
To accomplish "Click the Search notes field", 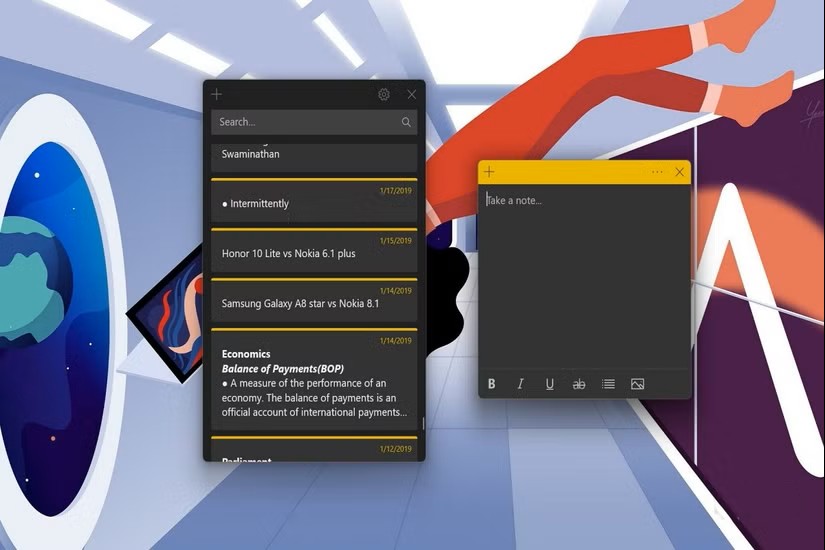I will click(x=314, y=122).
